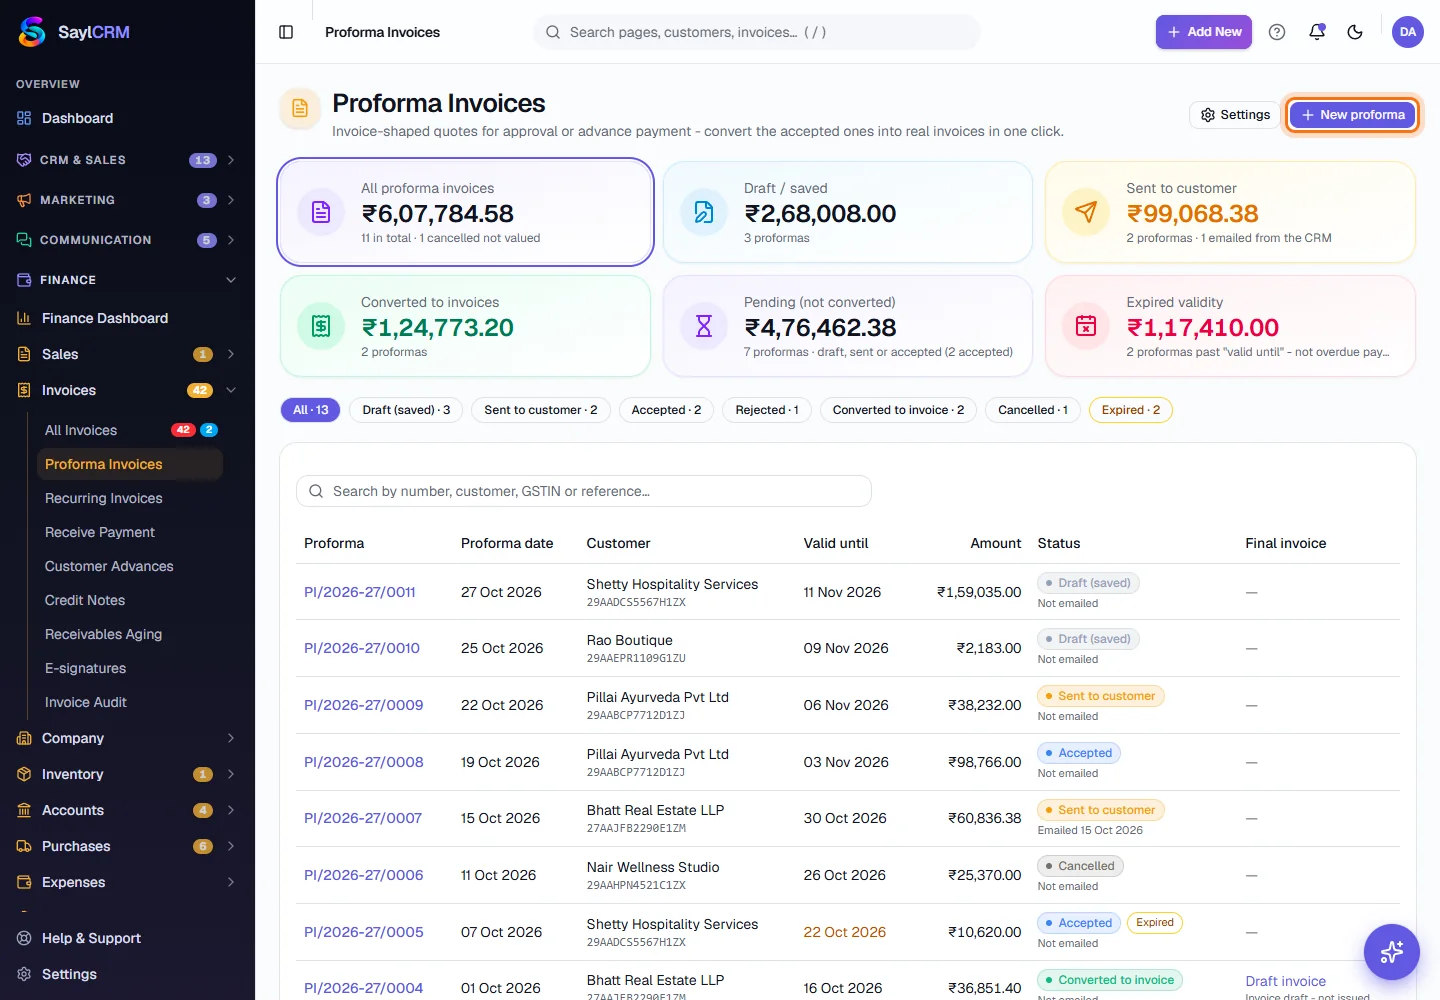Expand the Inventory menu chevron
The image size is (1440, 1000).
point(231,774)
